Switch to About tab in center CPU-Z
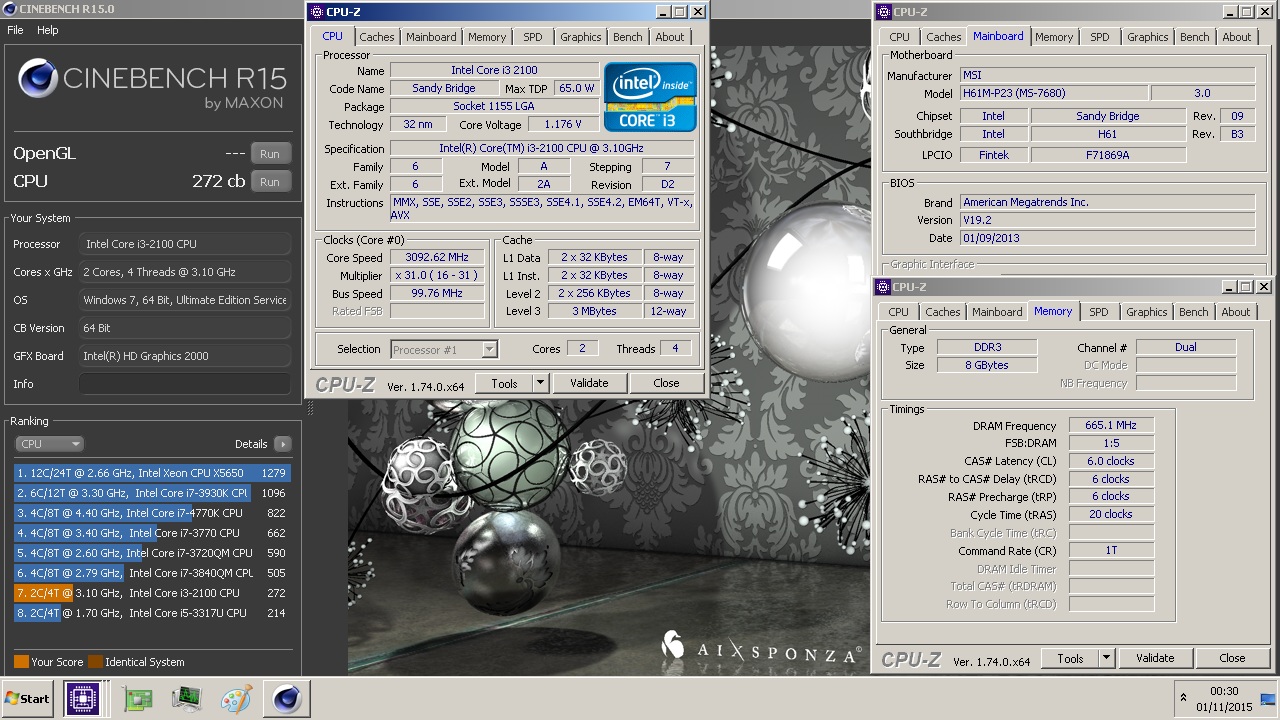The height and width of the screenshot is (720, 1280). 670,37
